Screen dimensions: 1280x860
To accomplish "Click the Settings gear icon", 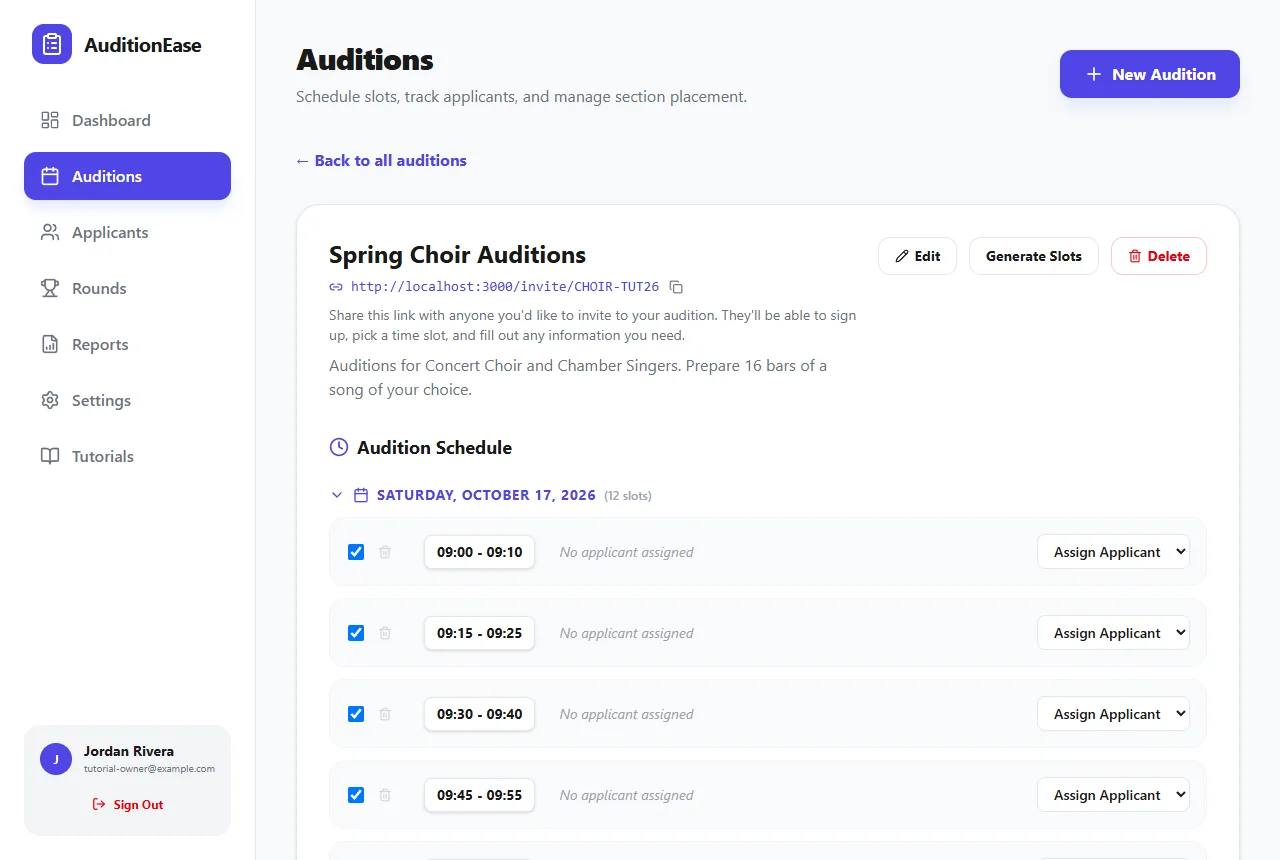I will (x=50, y=400).
